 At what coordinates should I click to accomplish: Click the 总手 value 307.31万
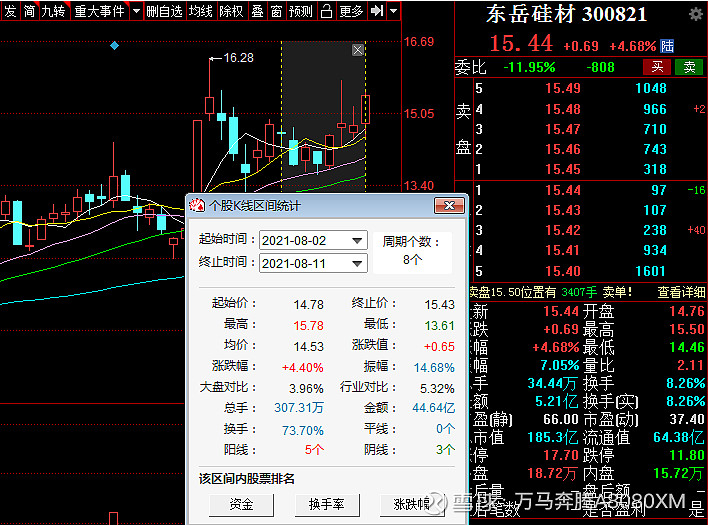(299, 408)
